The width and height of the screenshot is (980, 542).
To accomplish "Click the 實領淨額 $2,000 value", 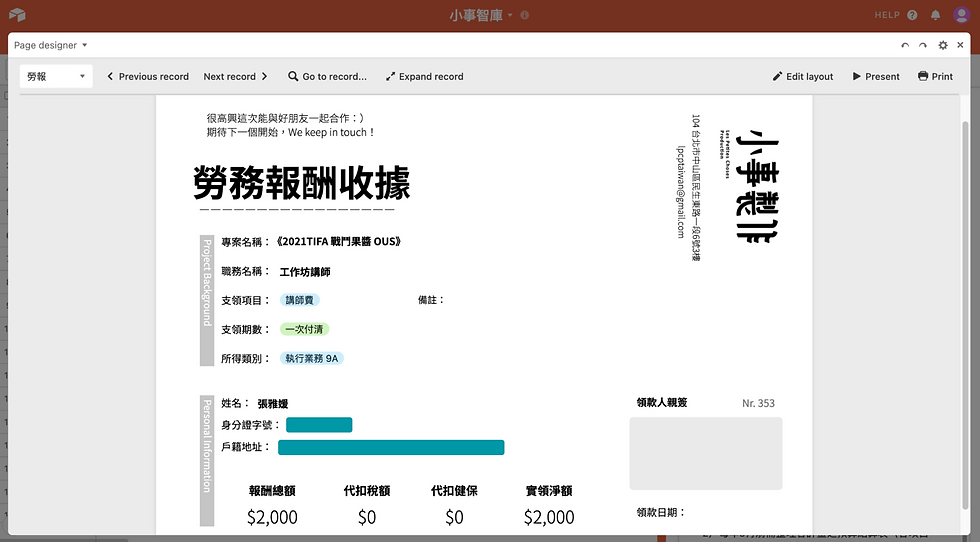I will click(549, 517).
